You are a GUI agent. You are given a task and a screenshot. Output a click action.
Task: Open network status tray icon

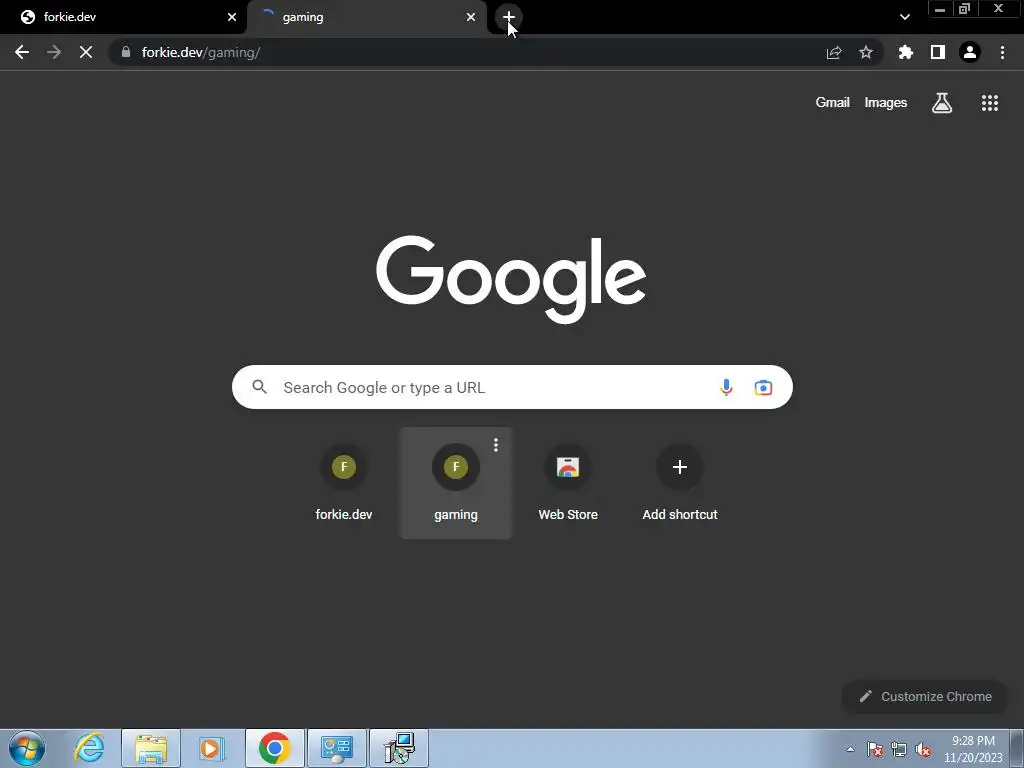click(899, 749)
